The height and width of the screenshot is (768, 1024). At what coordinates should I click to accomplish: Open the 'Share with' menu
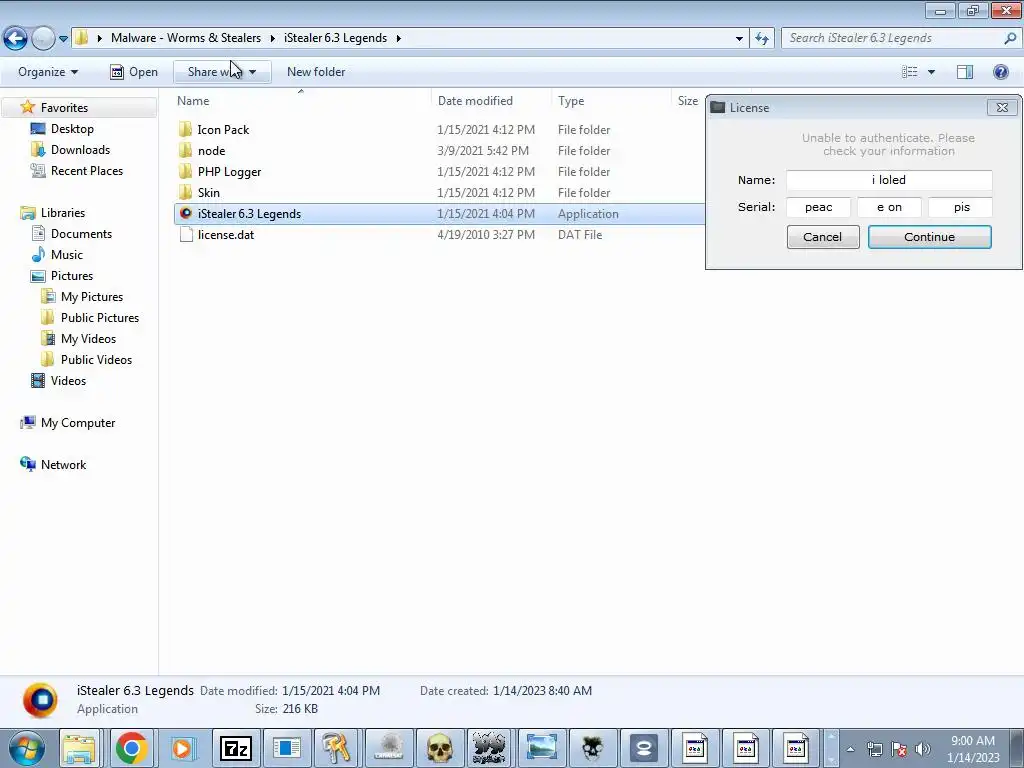coord(222,72)
